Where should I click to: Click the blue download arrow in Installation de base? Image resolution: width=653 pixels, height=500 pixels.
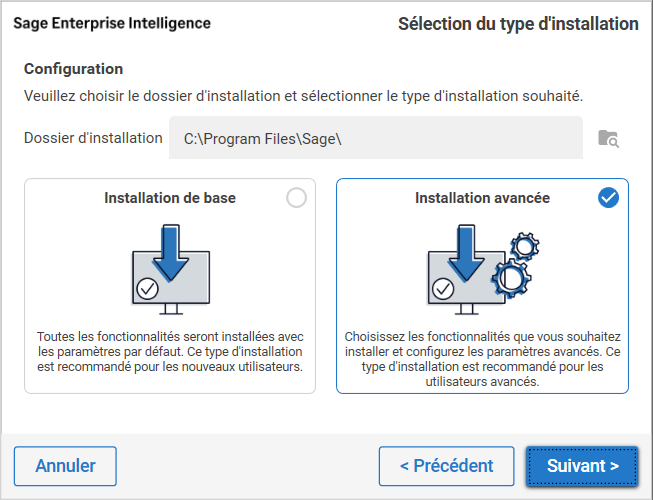click(x=170, y=252)
